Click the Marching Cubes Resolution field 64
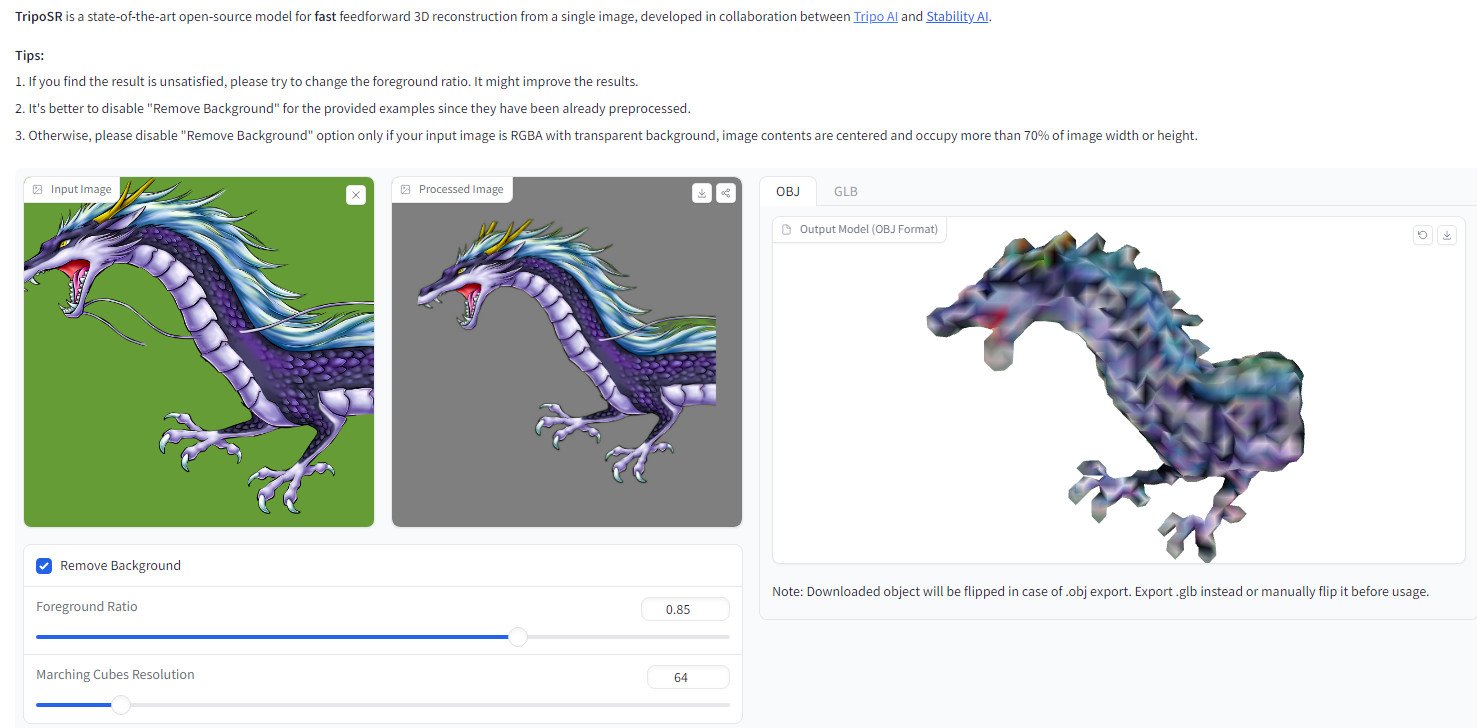 click(688, 677)
